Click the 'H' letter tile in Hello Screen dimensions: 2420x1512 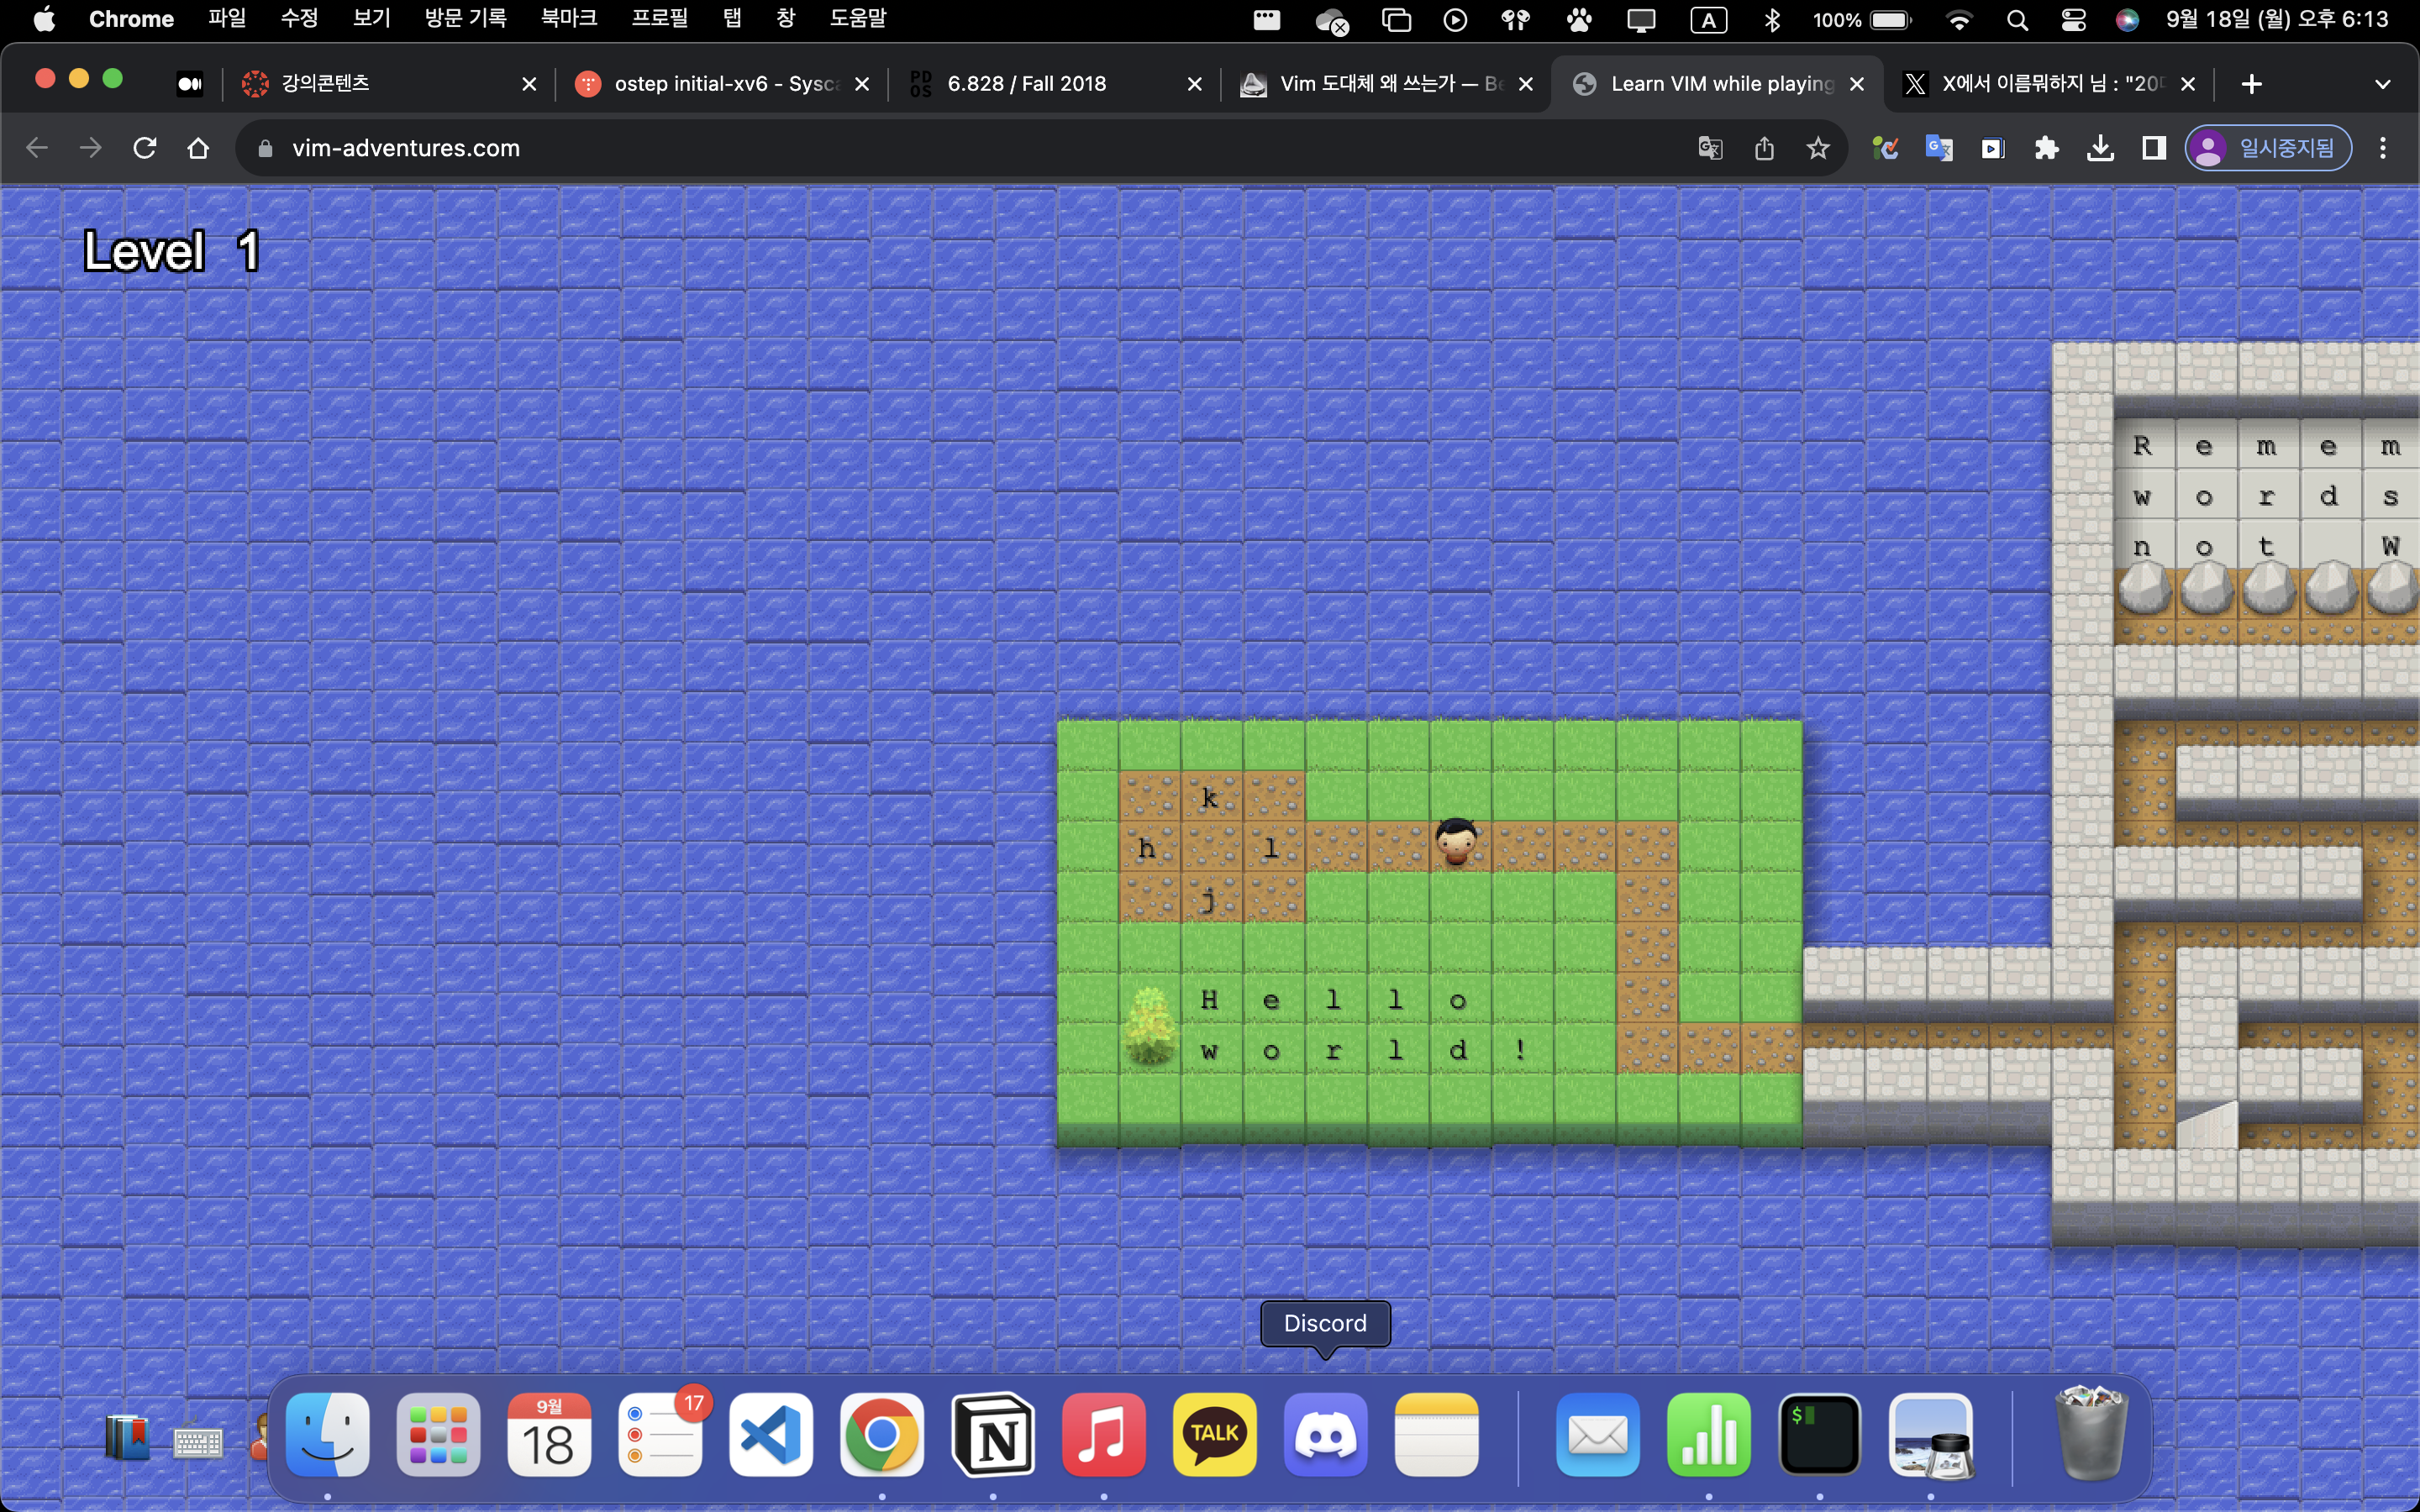pyautogui.click(x=1210, y=999)
